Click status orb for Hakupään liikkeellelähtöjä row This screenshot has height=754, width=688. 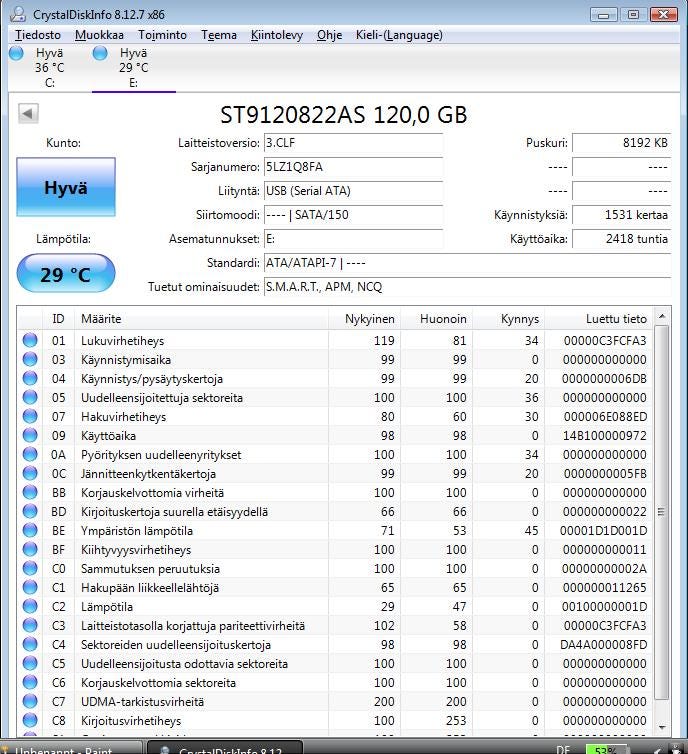pyautogui.click(x=30, y=587)
